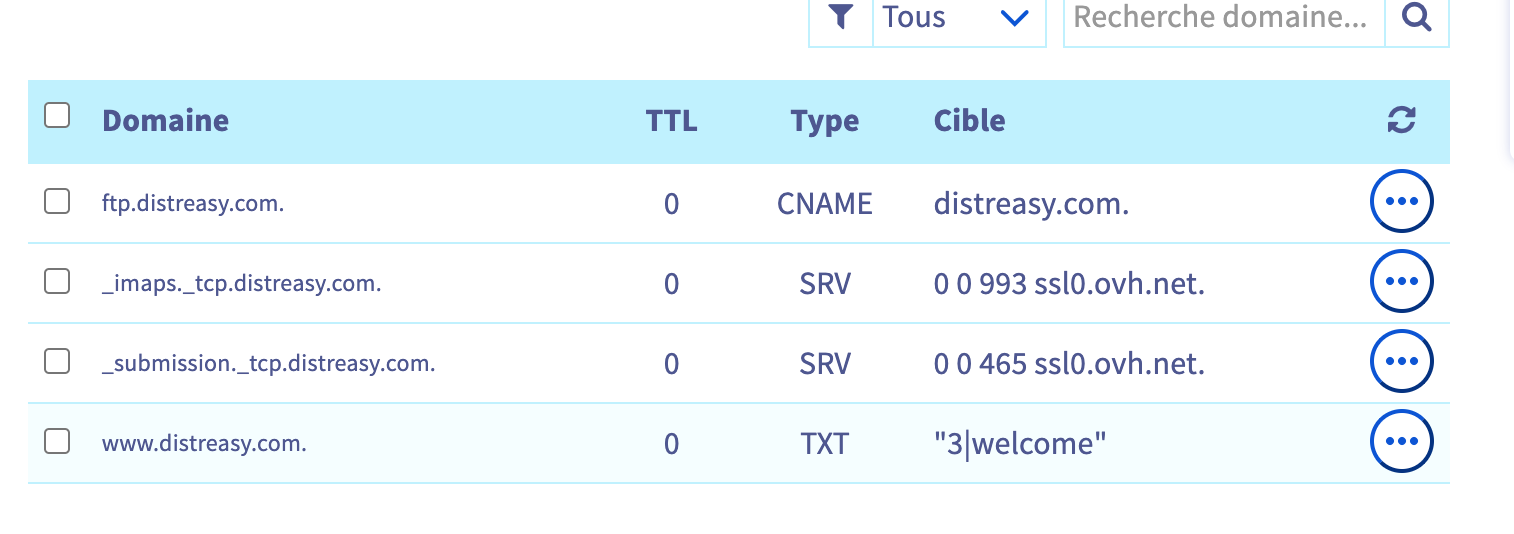Screen dimensions: 1514x534
Task: Select the _imaps._tcp.distreasy.com row checkbox
Action: coord(57,282)
